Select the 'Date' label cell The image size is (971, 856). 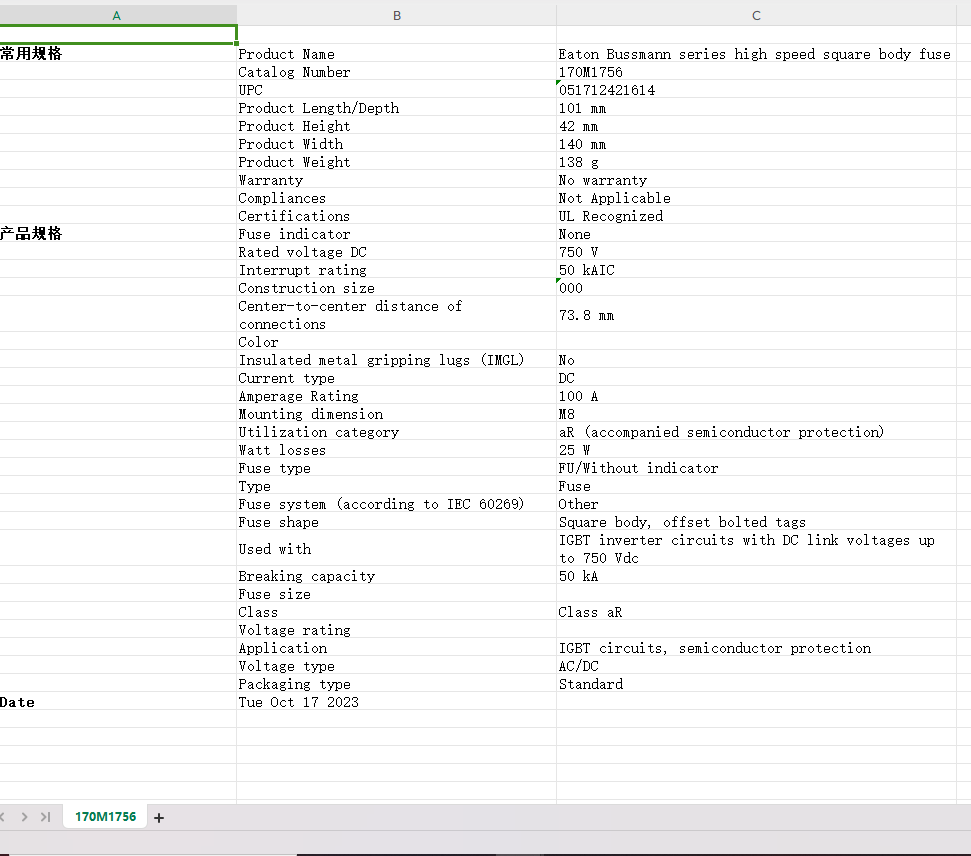[x=118, y=702]
